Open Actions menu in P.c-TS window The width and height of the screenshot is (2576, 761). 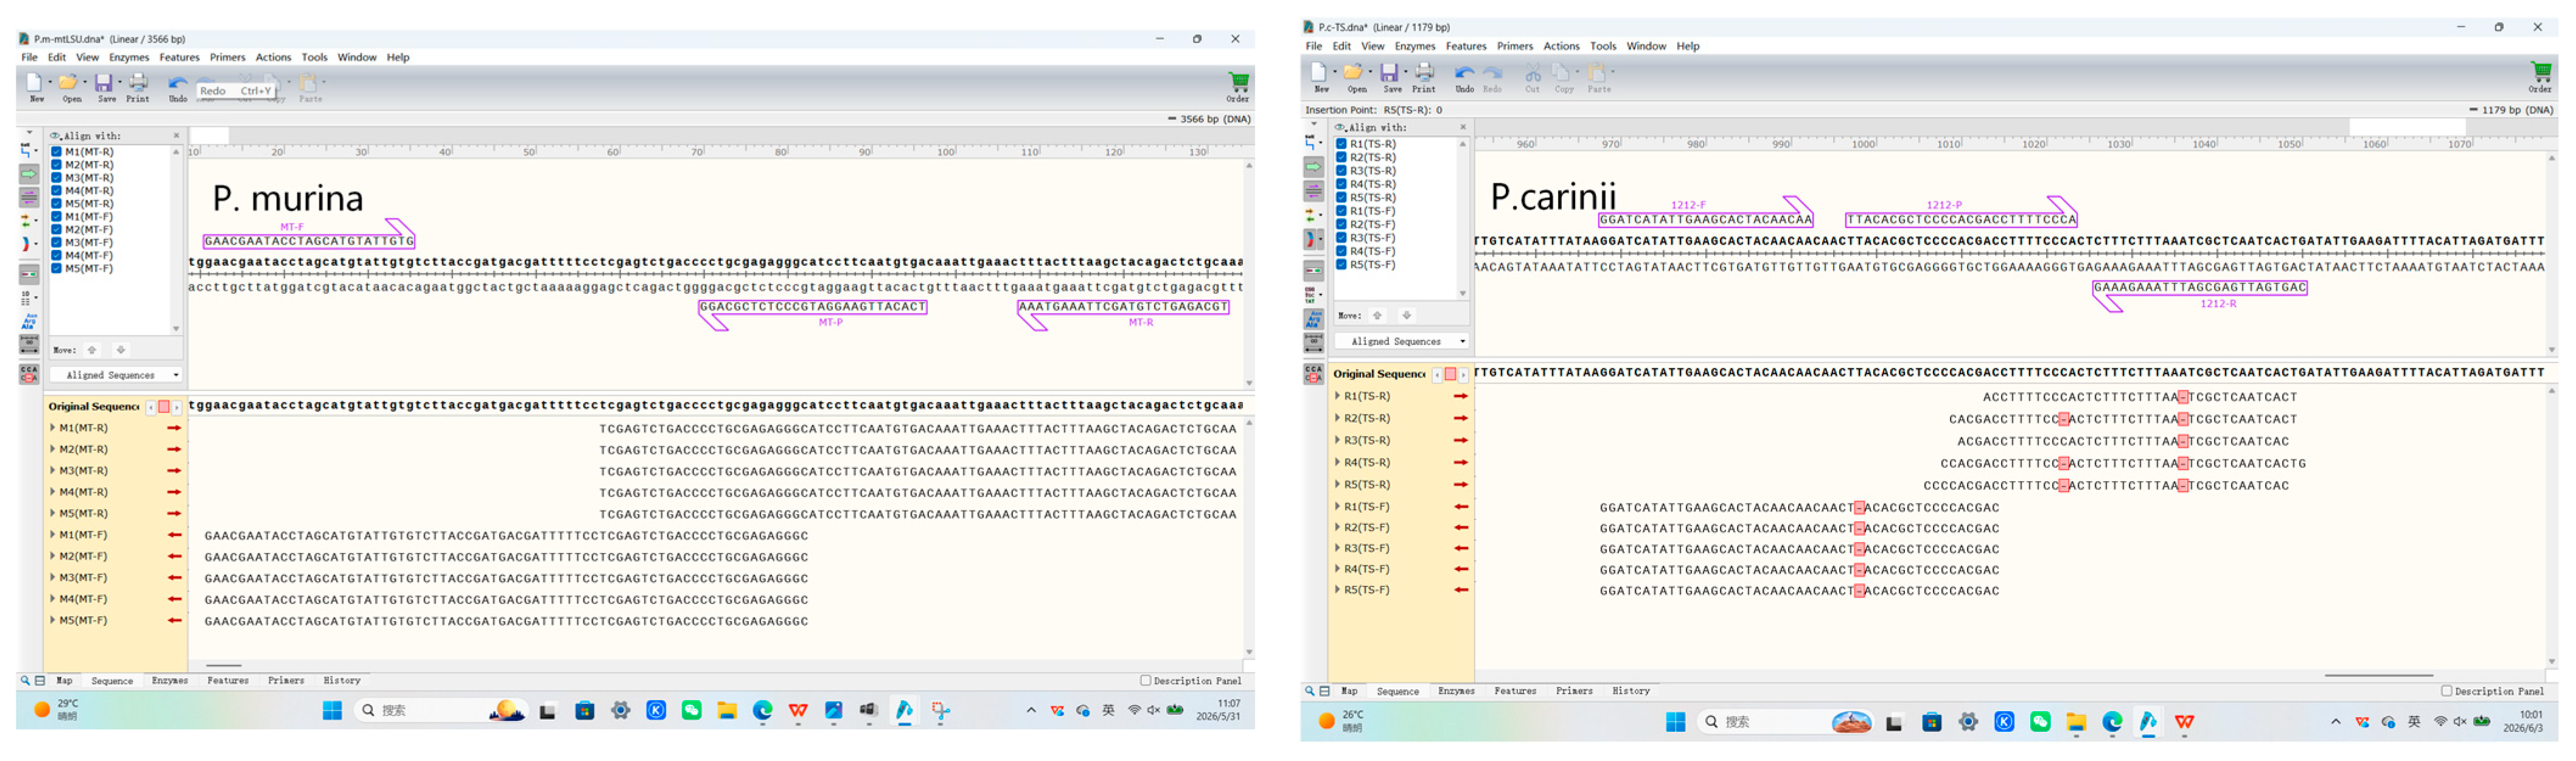point(1561,46)
